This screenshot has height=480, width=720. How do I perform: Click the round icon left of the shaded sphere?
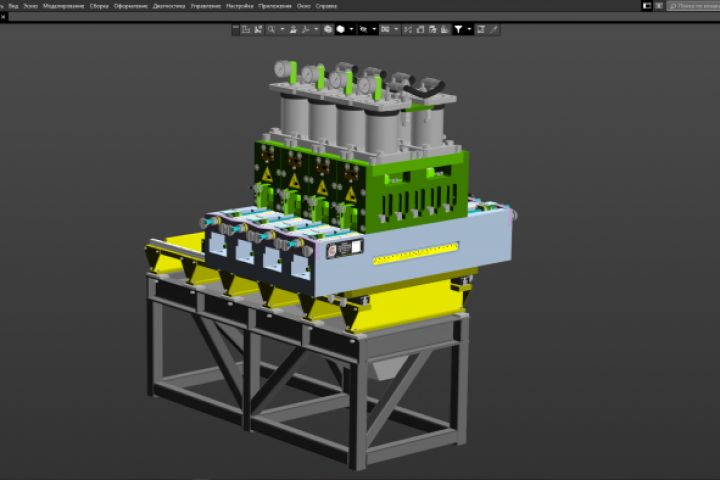click(x=327, y=29)
